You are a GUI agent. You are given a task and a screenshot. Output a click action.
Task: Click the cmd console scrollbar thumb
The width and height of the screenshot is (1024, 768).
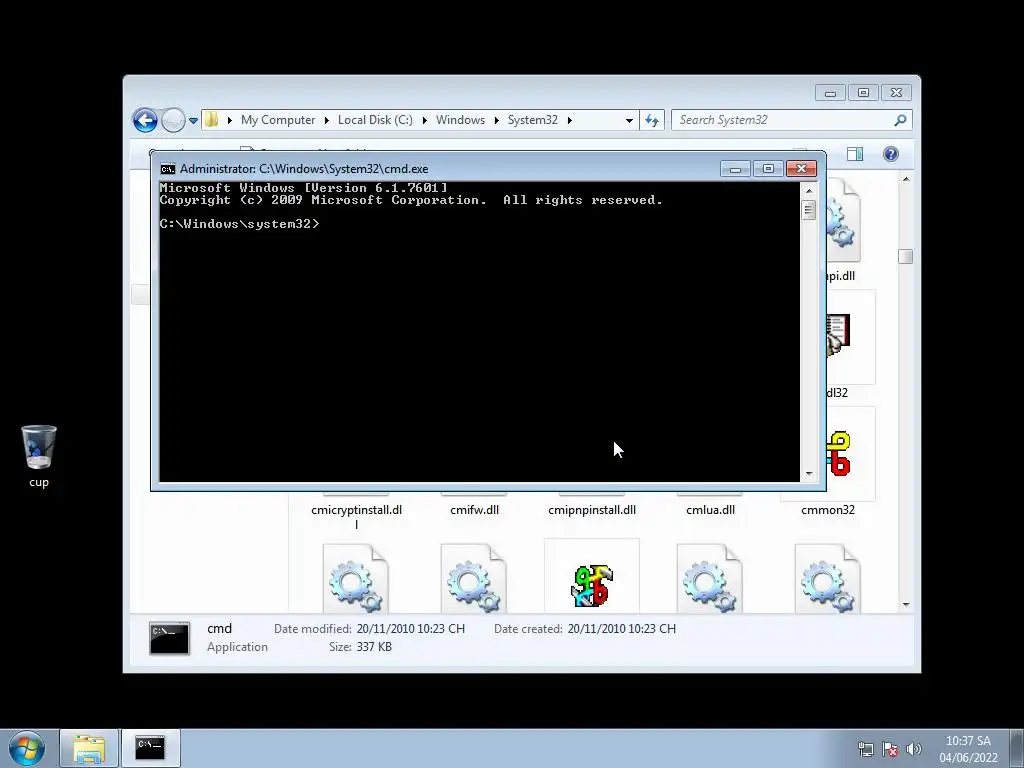click(808, 210)
